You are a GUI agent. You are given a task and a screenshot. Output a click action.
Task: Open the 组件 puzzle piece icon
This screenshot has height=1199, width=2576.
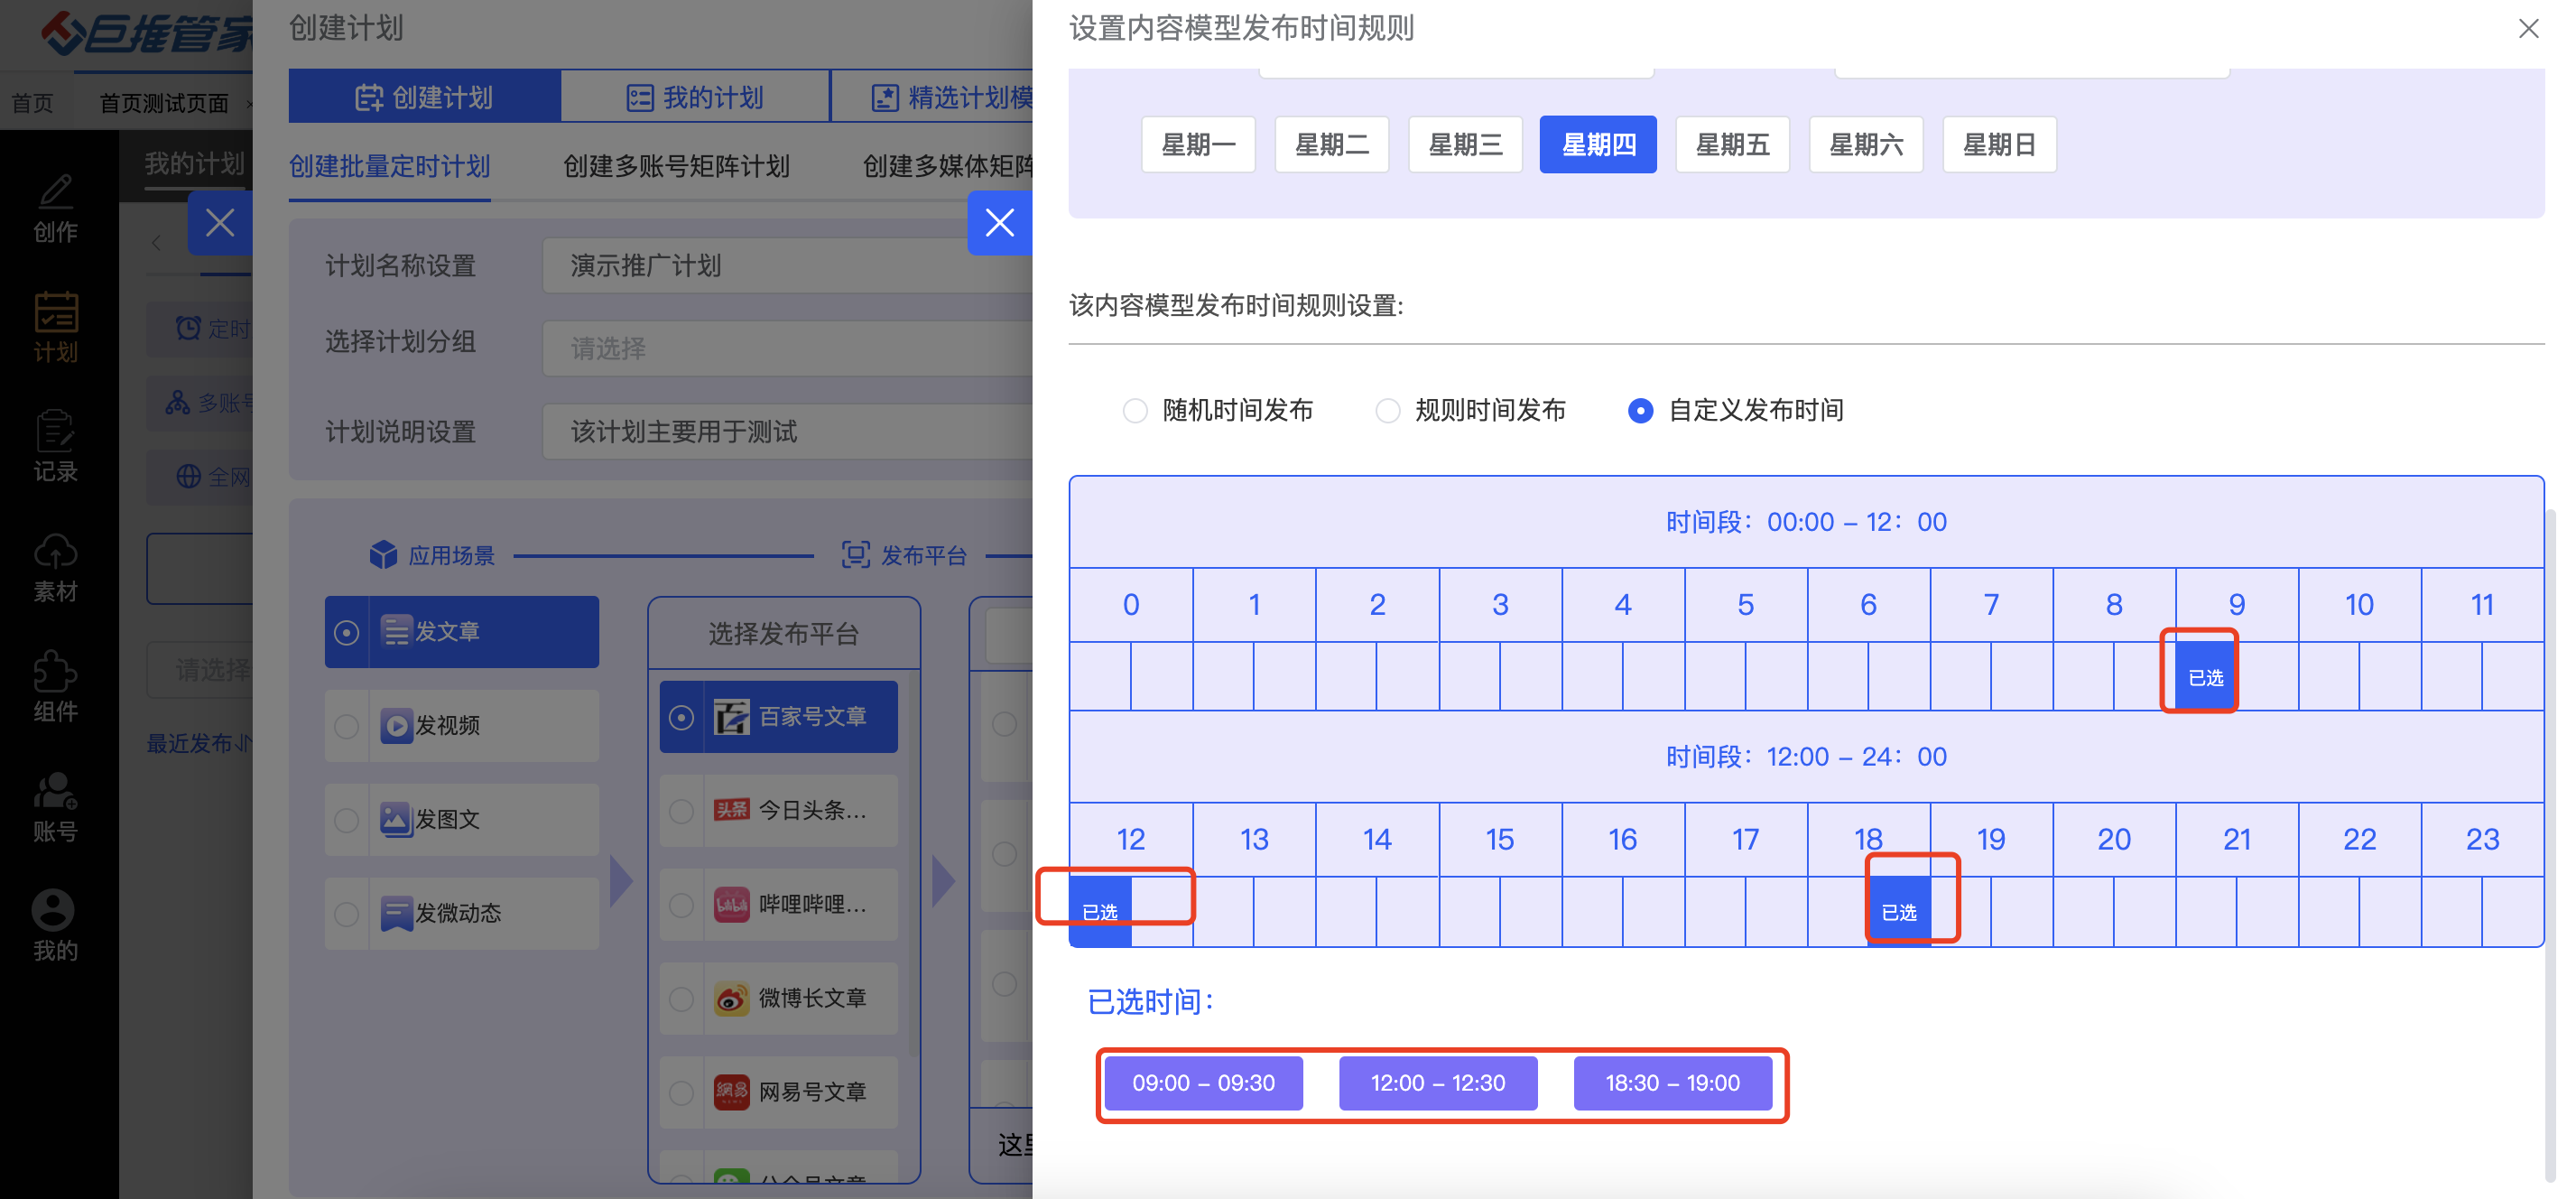click(x=55, y=673)
